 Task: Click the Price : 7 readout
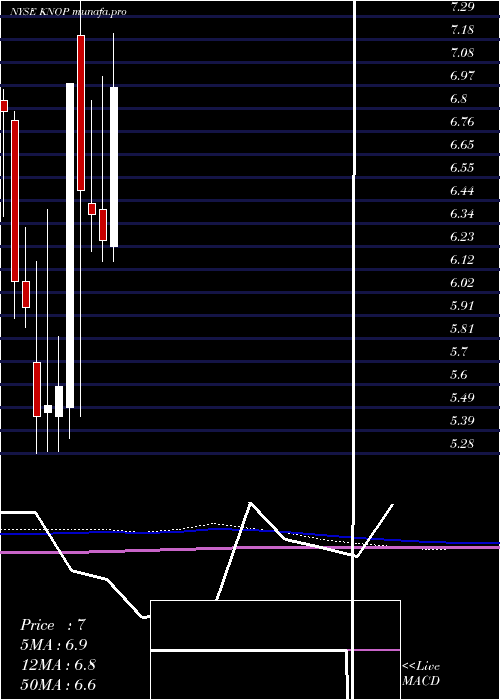click(x=53, y=625)
